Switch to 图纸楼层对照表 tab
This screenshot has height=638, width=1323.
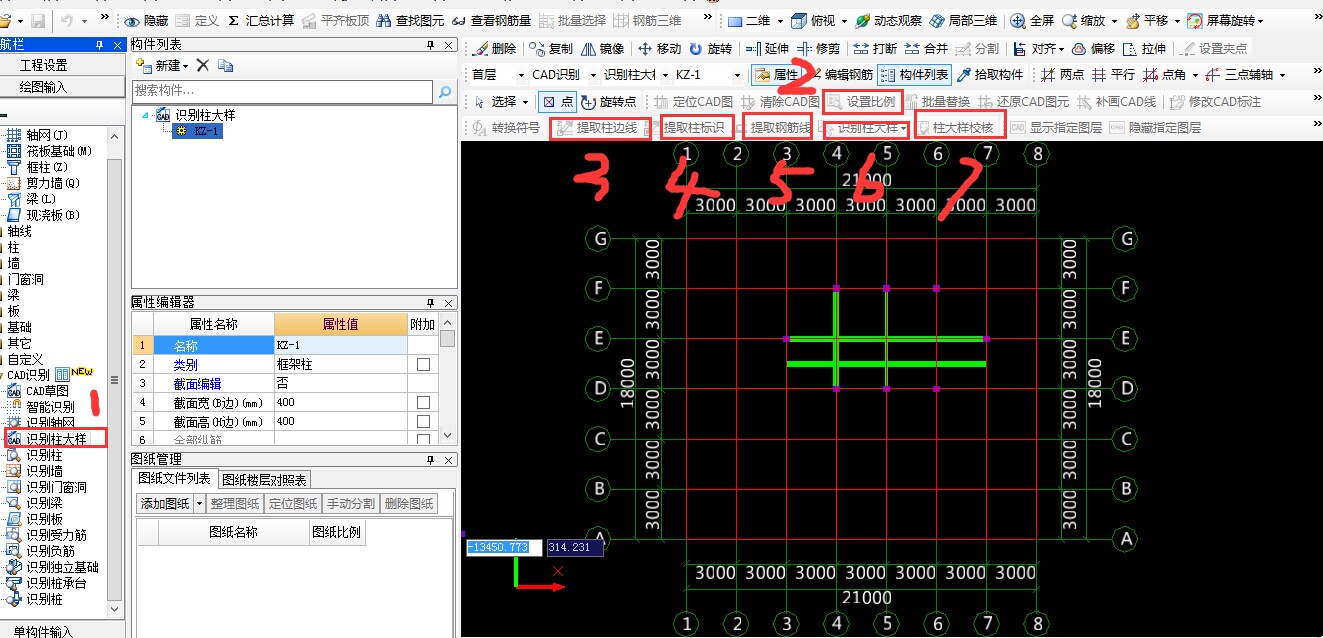[x=264, y=480]
